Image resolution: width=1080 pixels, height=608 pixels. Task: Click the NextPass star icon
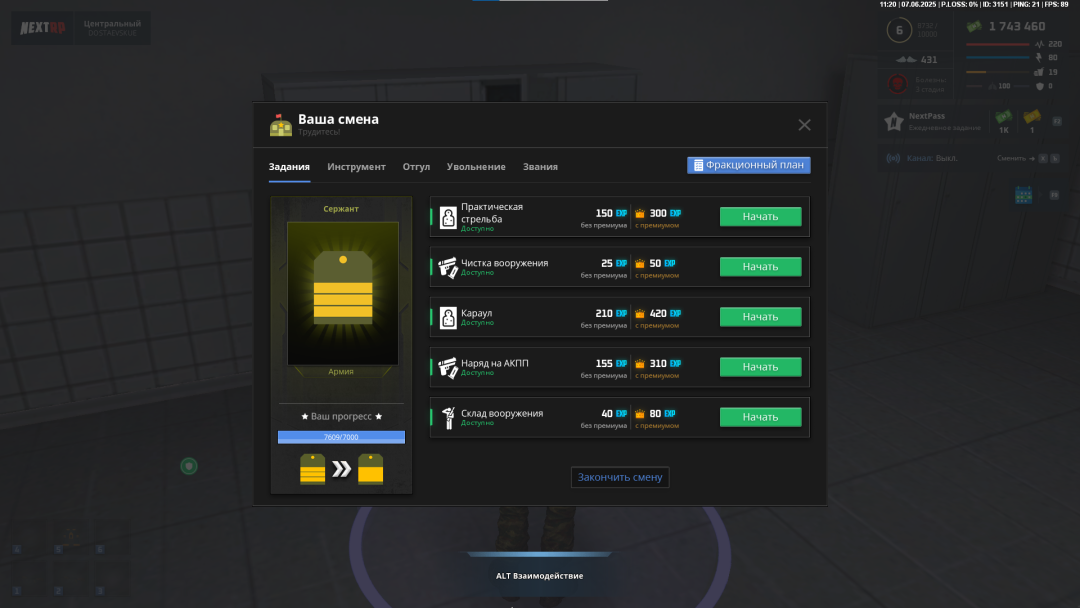pyautogui.click(x=893, y=123)
